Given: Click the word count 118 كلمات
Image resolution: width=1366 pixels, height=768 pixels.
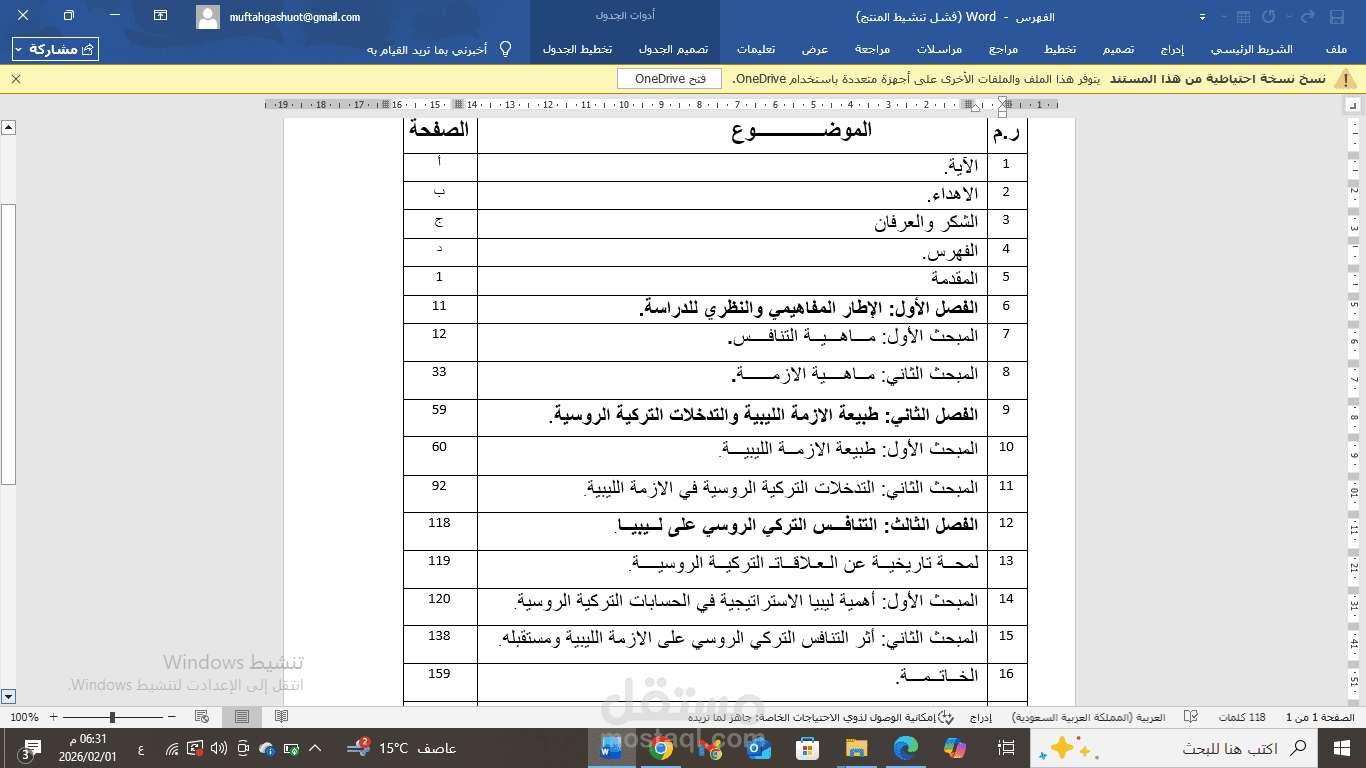Looking at the screenshot, I should click(x=1241, y=717).
